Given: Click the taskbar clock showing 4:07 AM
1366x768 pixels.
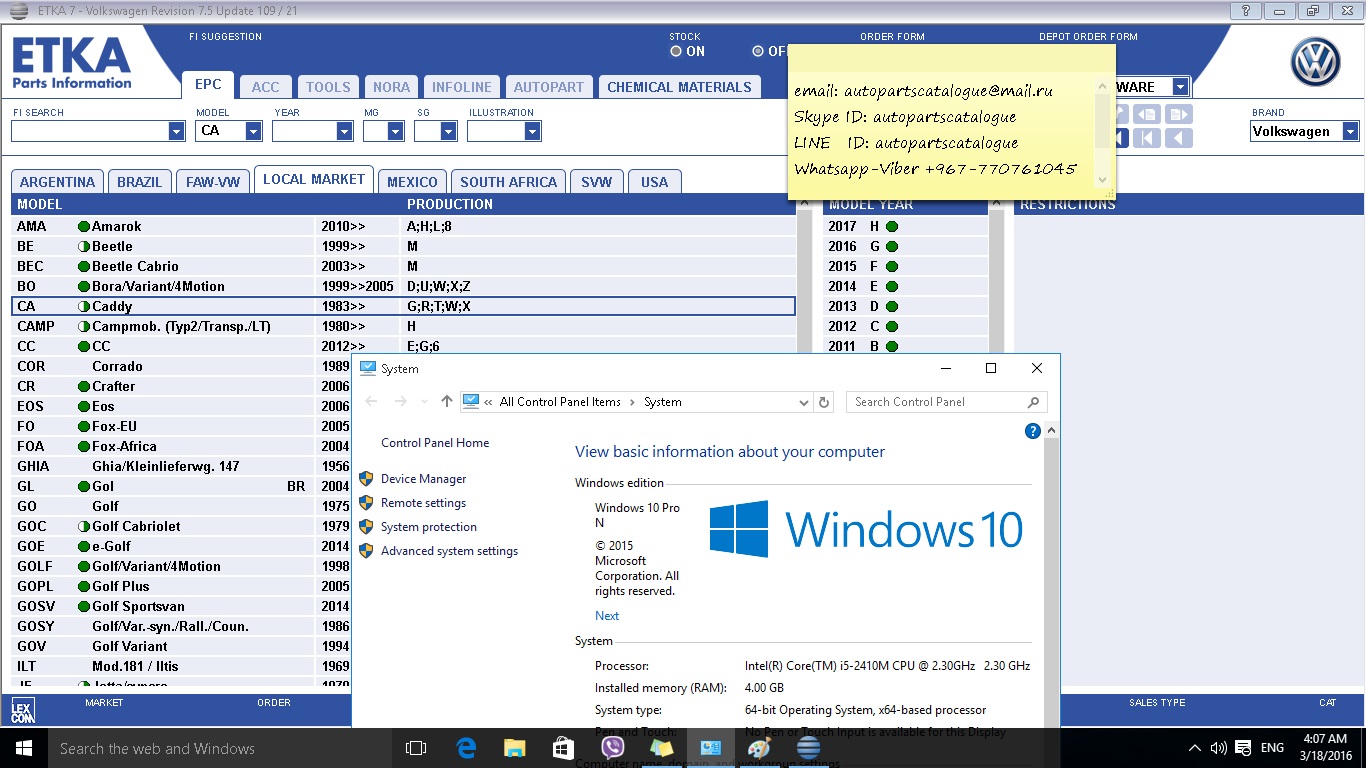Looking at the screenshot, I should tap(1325, 748).
